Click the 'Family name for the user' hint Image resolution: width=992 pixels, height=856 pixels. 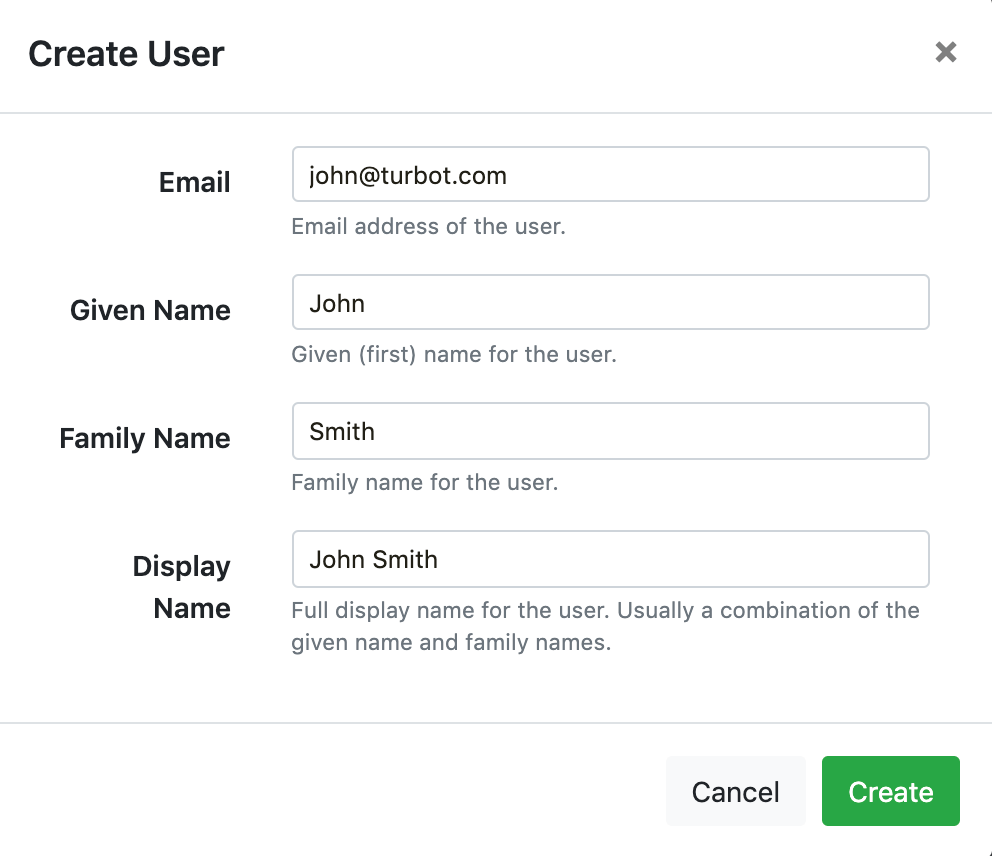pos(425,483)
